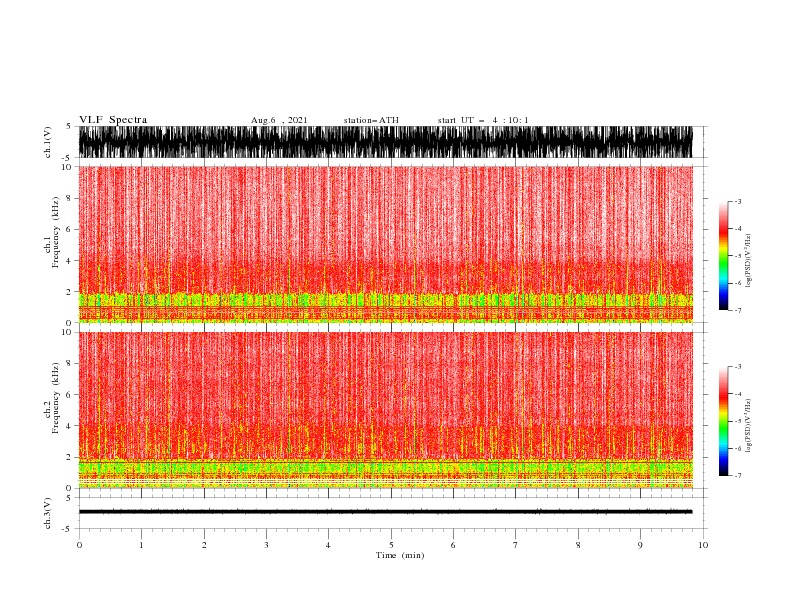Click the ch.3 voltage waveform trace
The image size is (792, 612).
pos(385,512)
